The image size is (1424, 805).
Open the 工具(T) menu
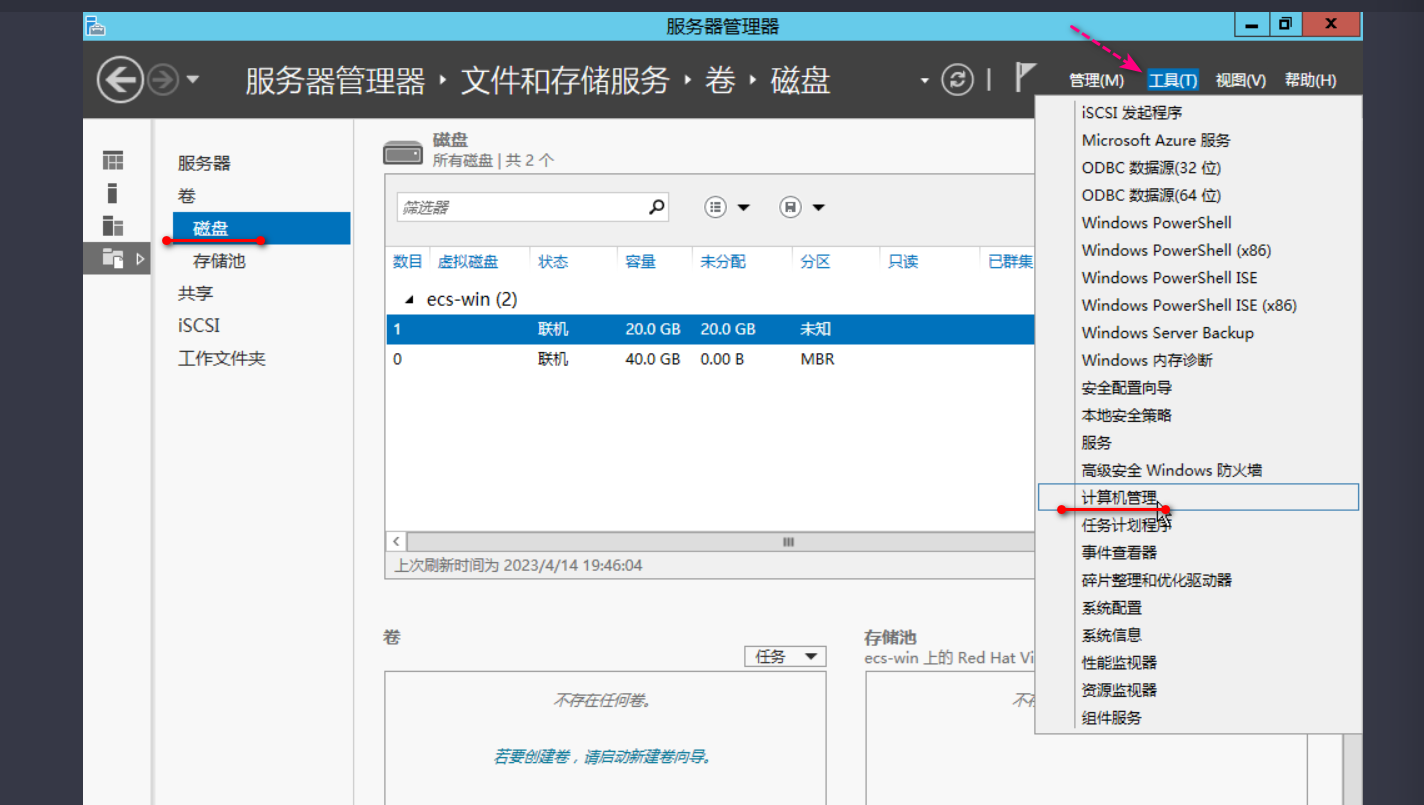point(1173,80)
